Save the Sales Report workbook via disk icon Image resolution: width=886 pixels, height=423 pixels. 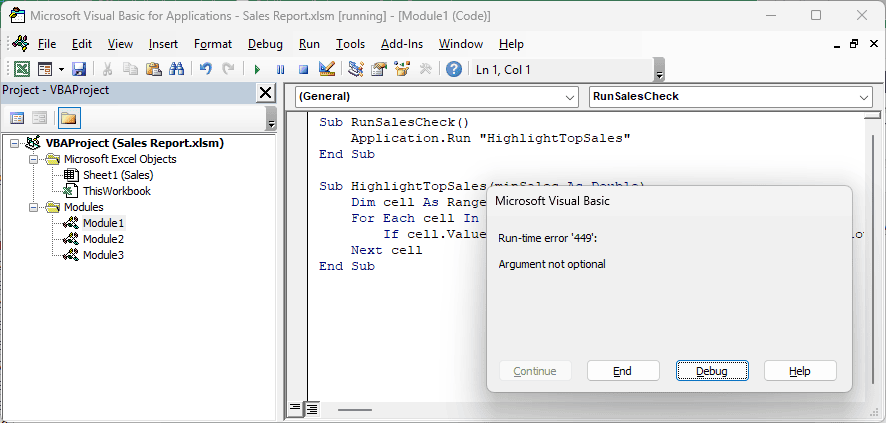[x=79, y=69]
